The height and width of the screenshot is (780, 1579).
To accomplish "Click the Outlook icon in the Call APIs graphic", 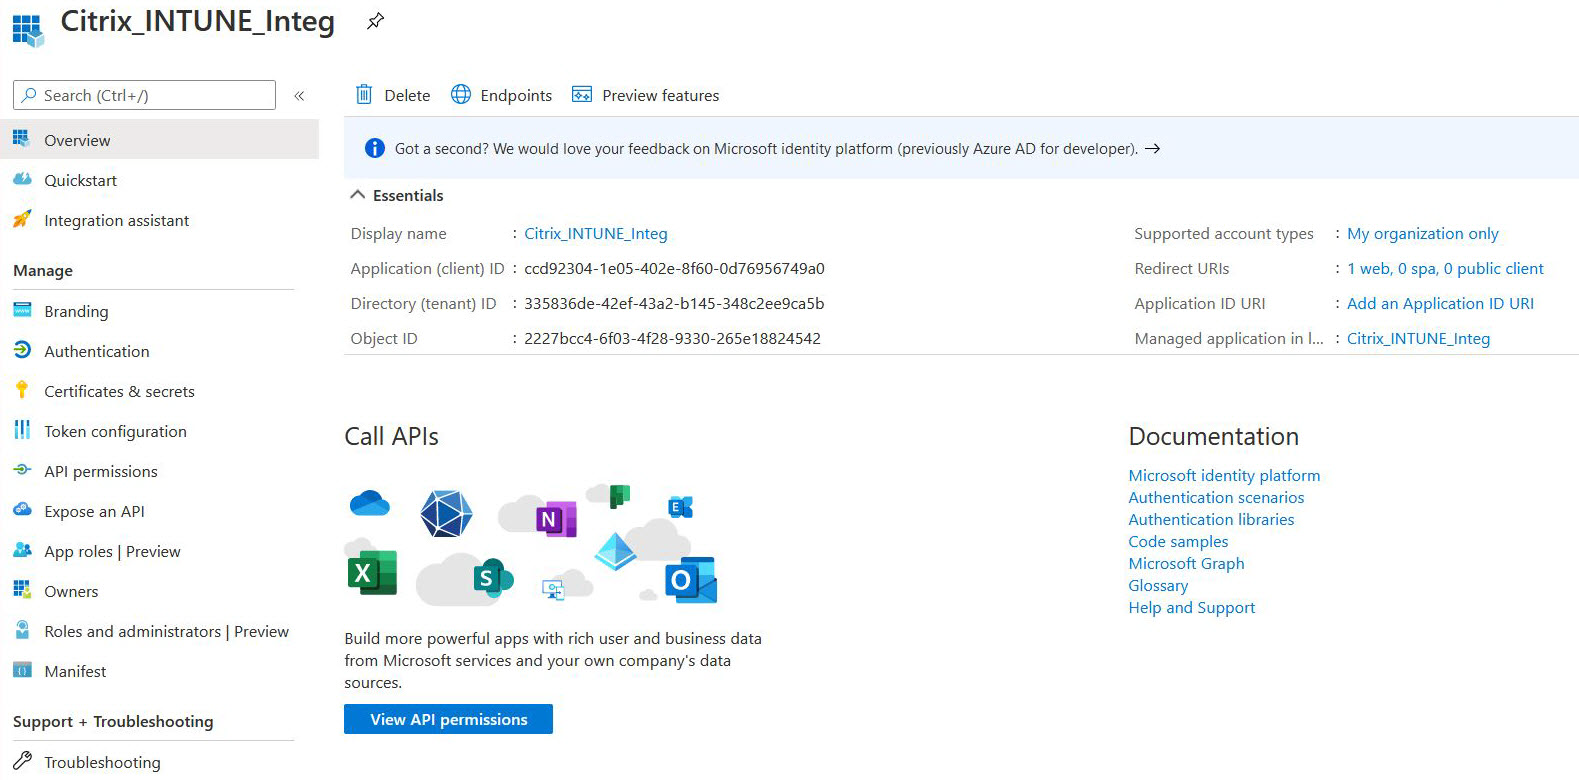I will pos(691,580).
